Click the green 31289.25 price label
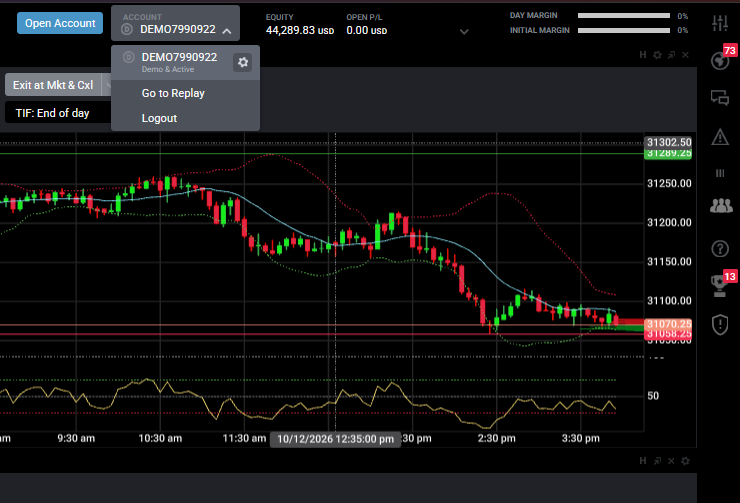Screen dimensions: 740x503 [668, 154]
